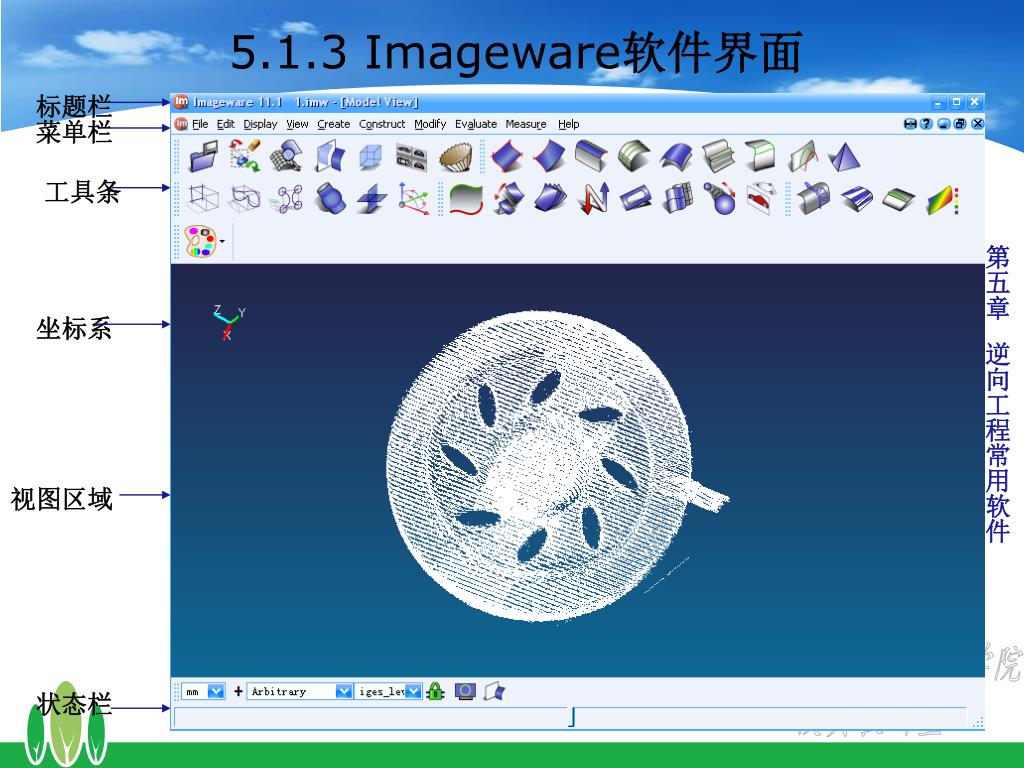Screen dimensions: 1024x768
Task: Click the gray surface with green edge icon
Action: pos(760,157)
